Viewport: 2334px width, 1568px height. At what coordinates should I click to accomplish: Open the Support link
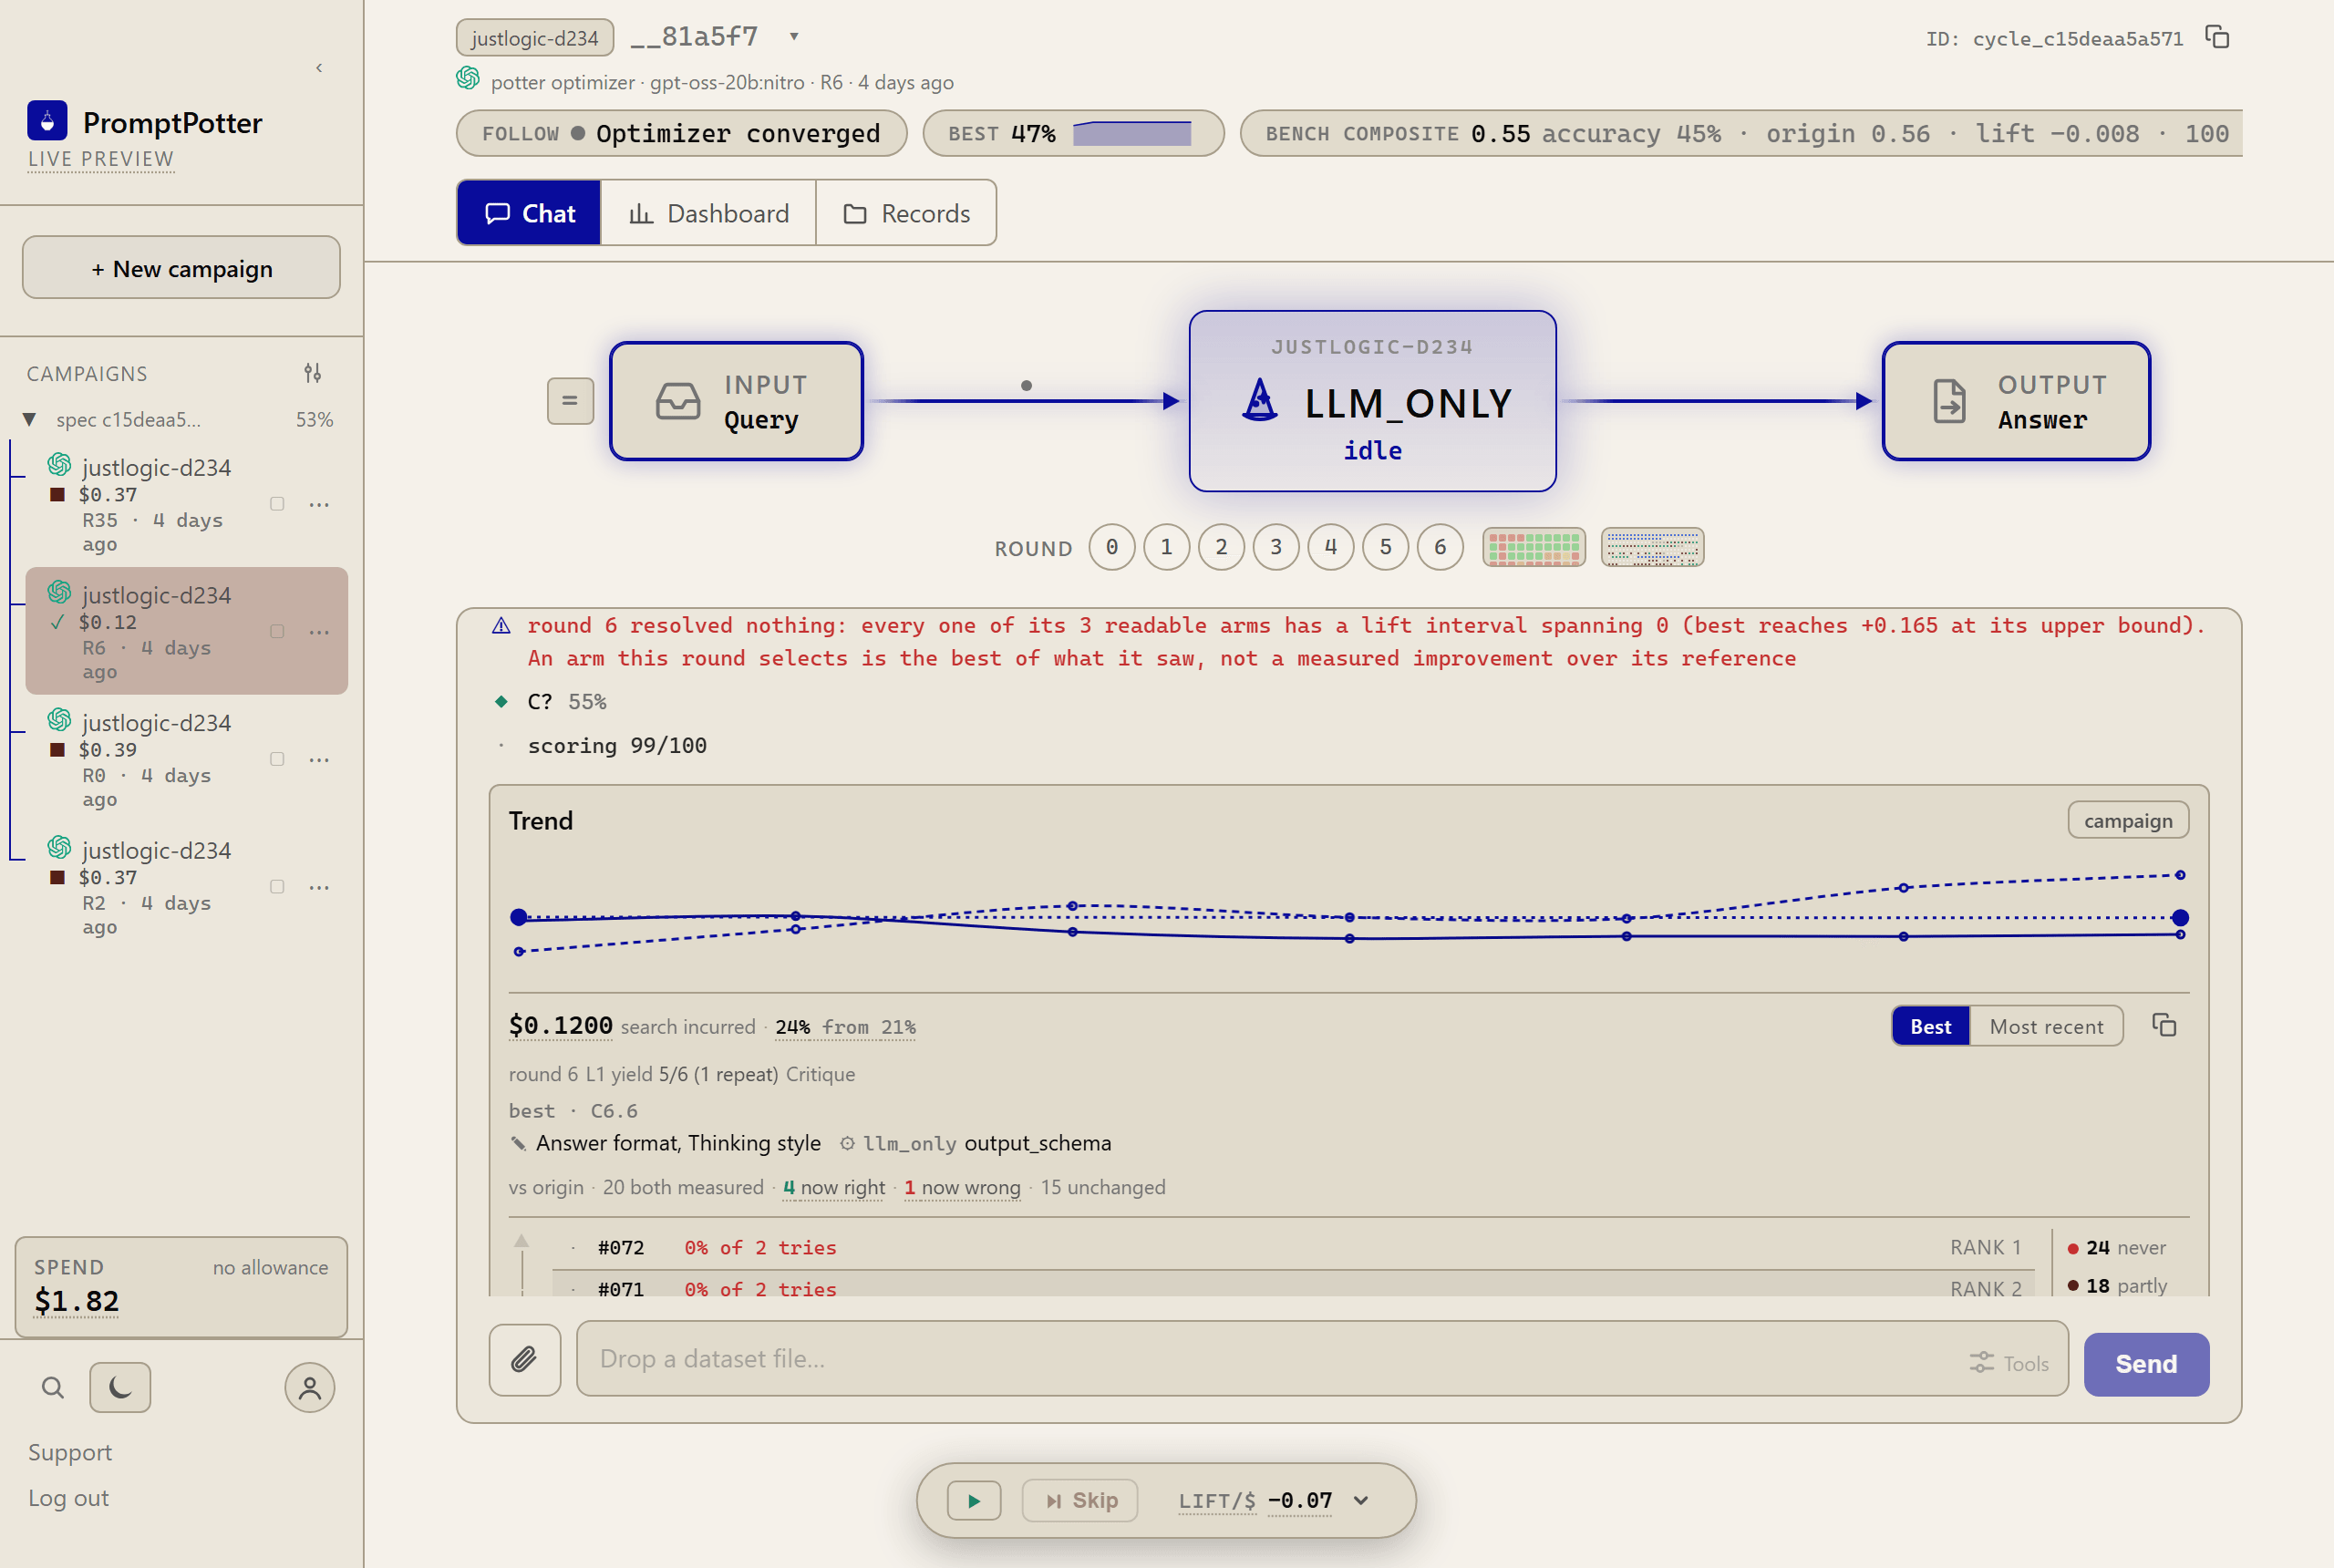pos(70,1452)
